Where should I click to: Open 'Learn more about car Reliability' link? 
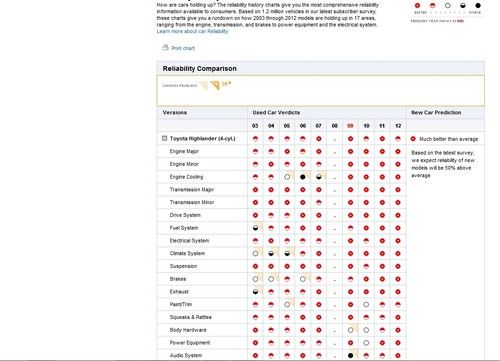(192, 31)
